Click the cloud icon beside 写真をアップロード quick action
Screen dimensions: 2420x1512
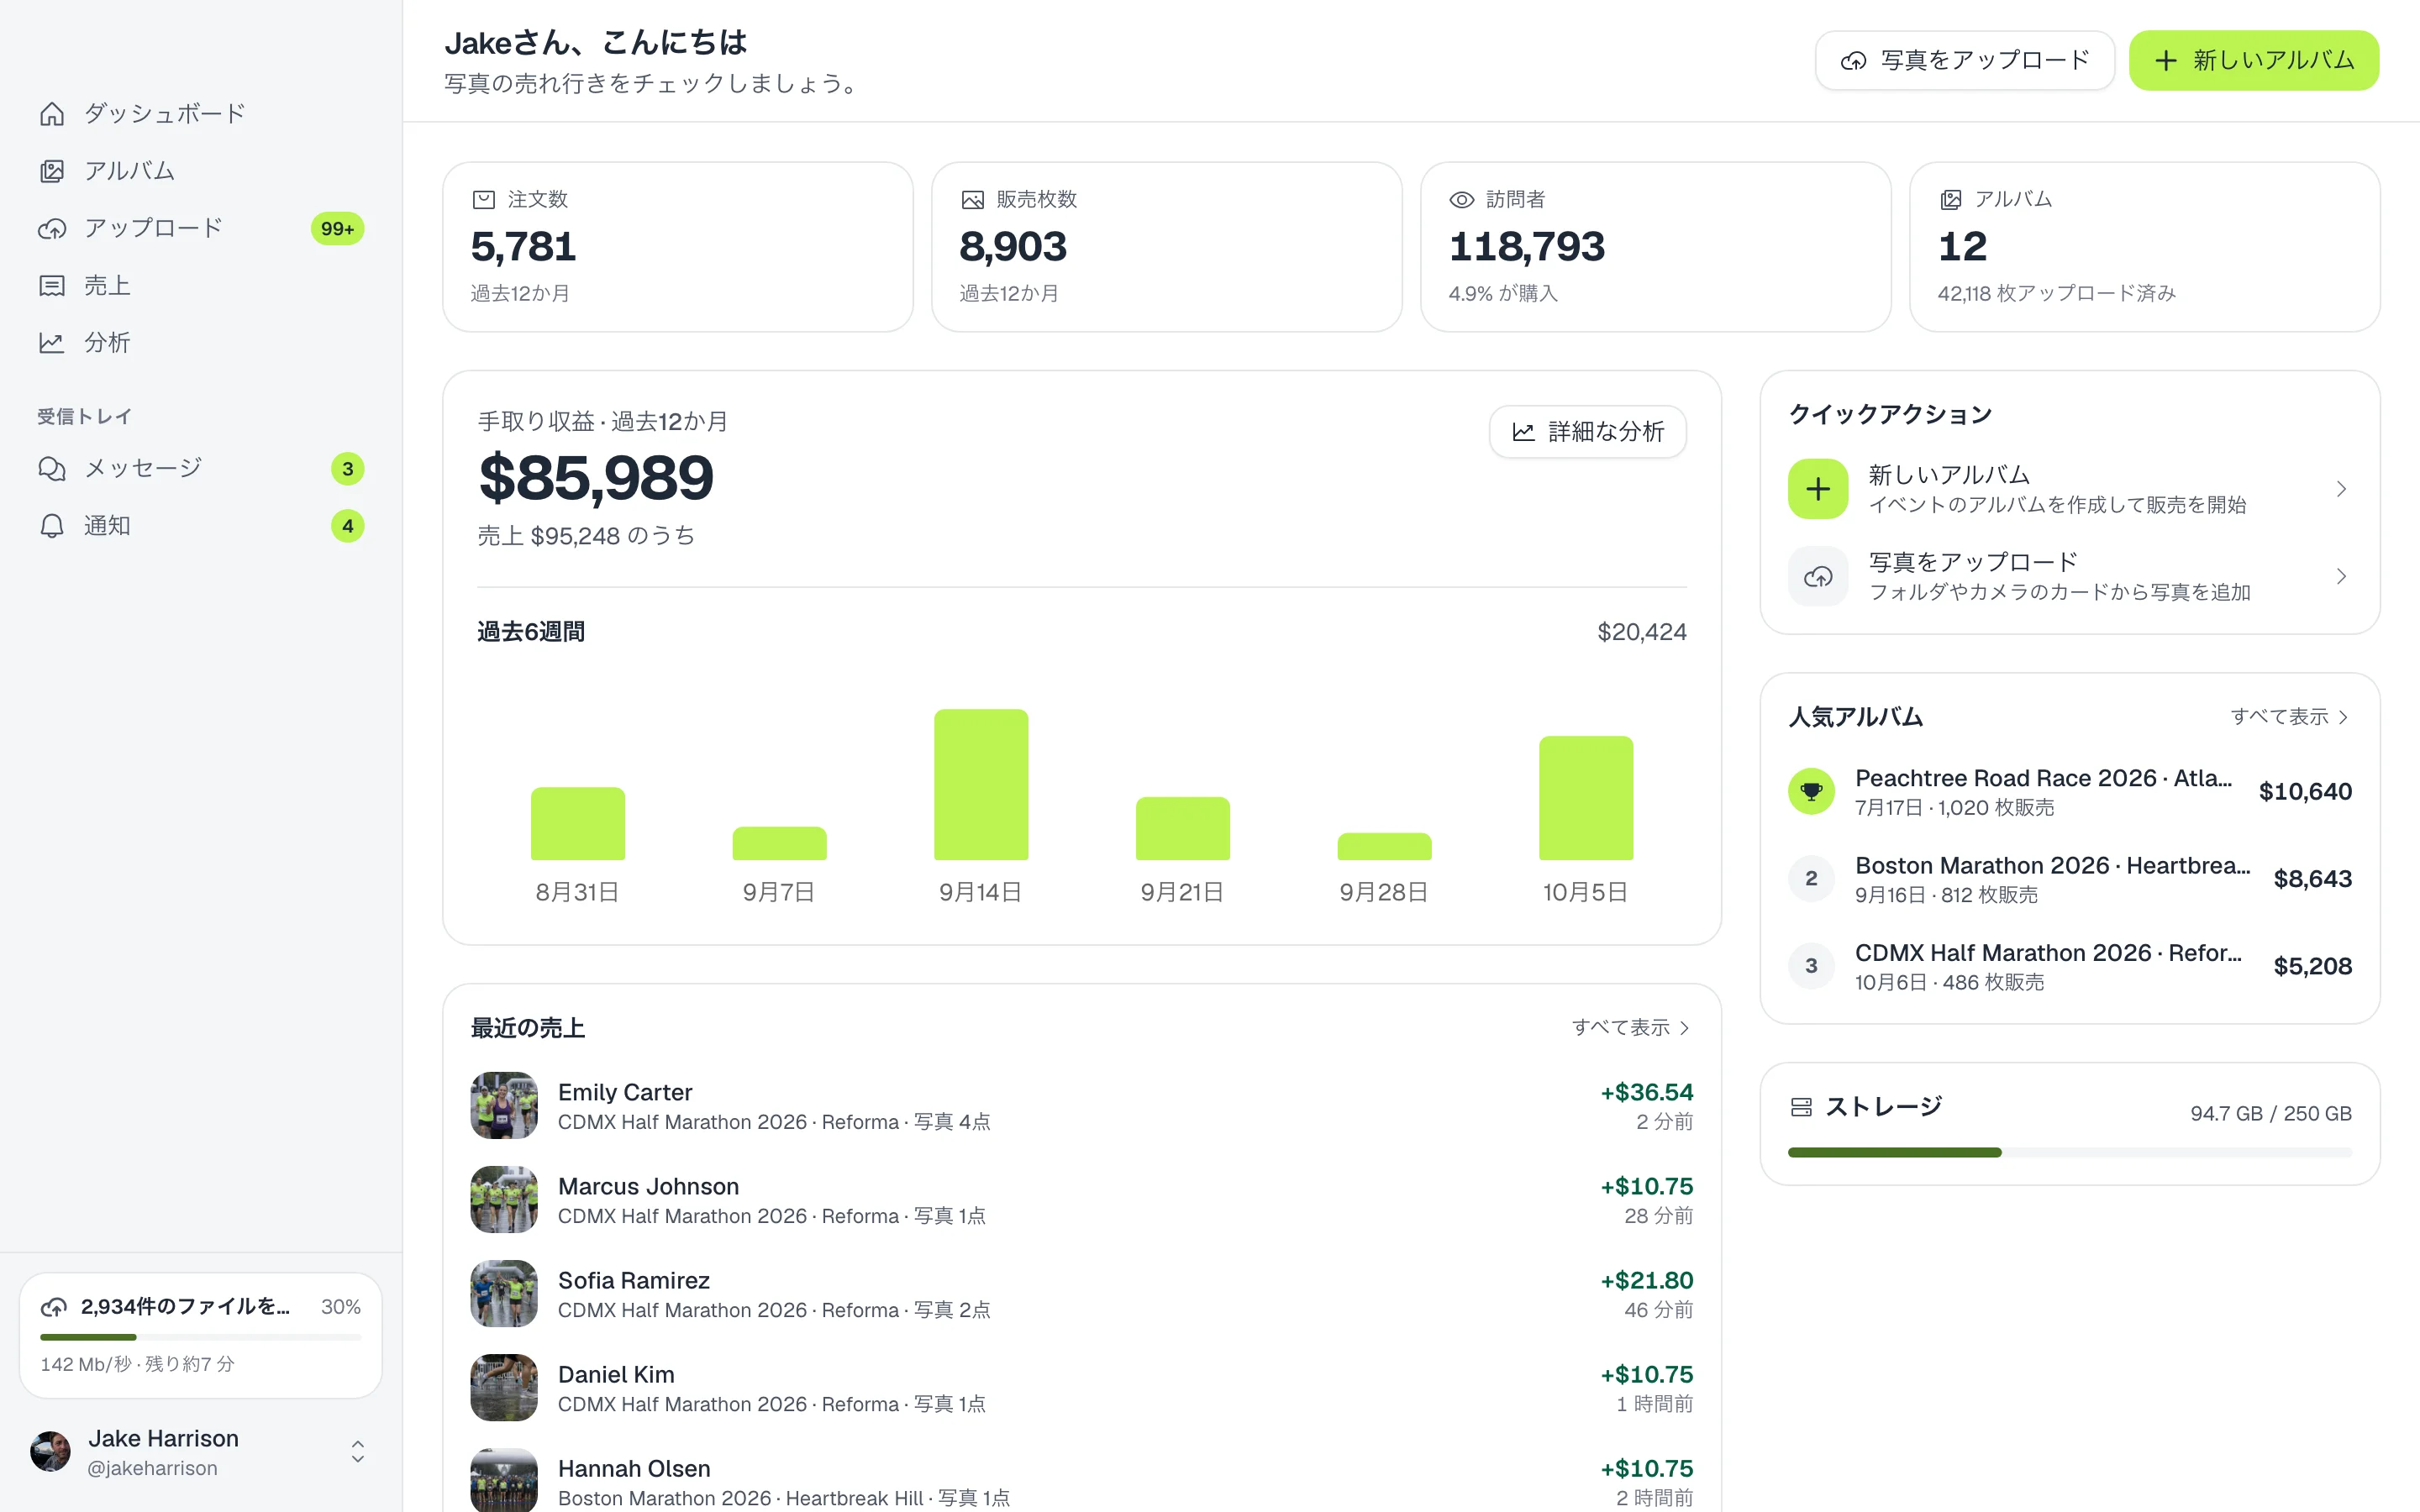[x=1818, y=576]
